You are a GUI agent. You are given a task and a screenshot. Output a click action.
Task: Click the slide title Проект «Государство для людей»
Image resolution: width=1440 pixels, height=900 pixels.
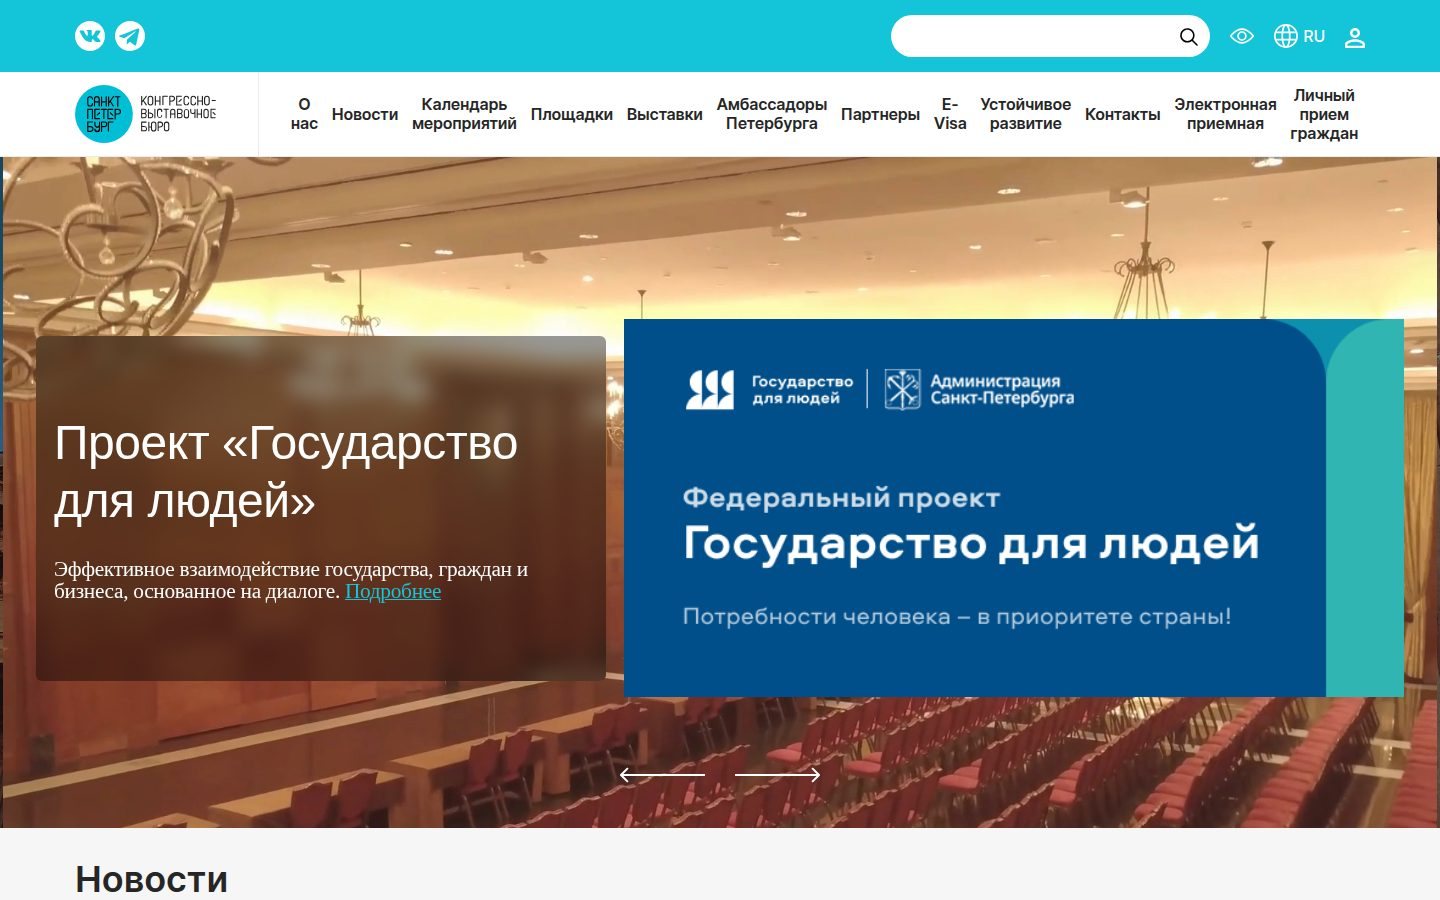286,471
